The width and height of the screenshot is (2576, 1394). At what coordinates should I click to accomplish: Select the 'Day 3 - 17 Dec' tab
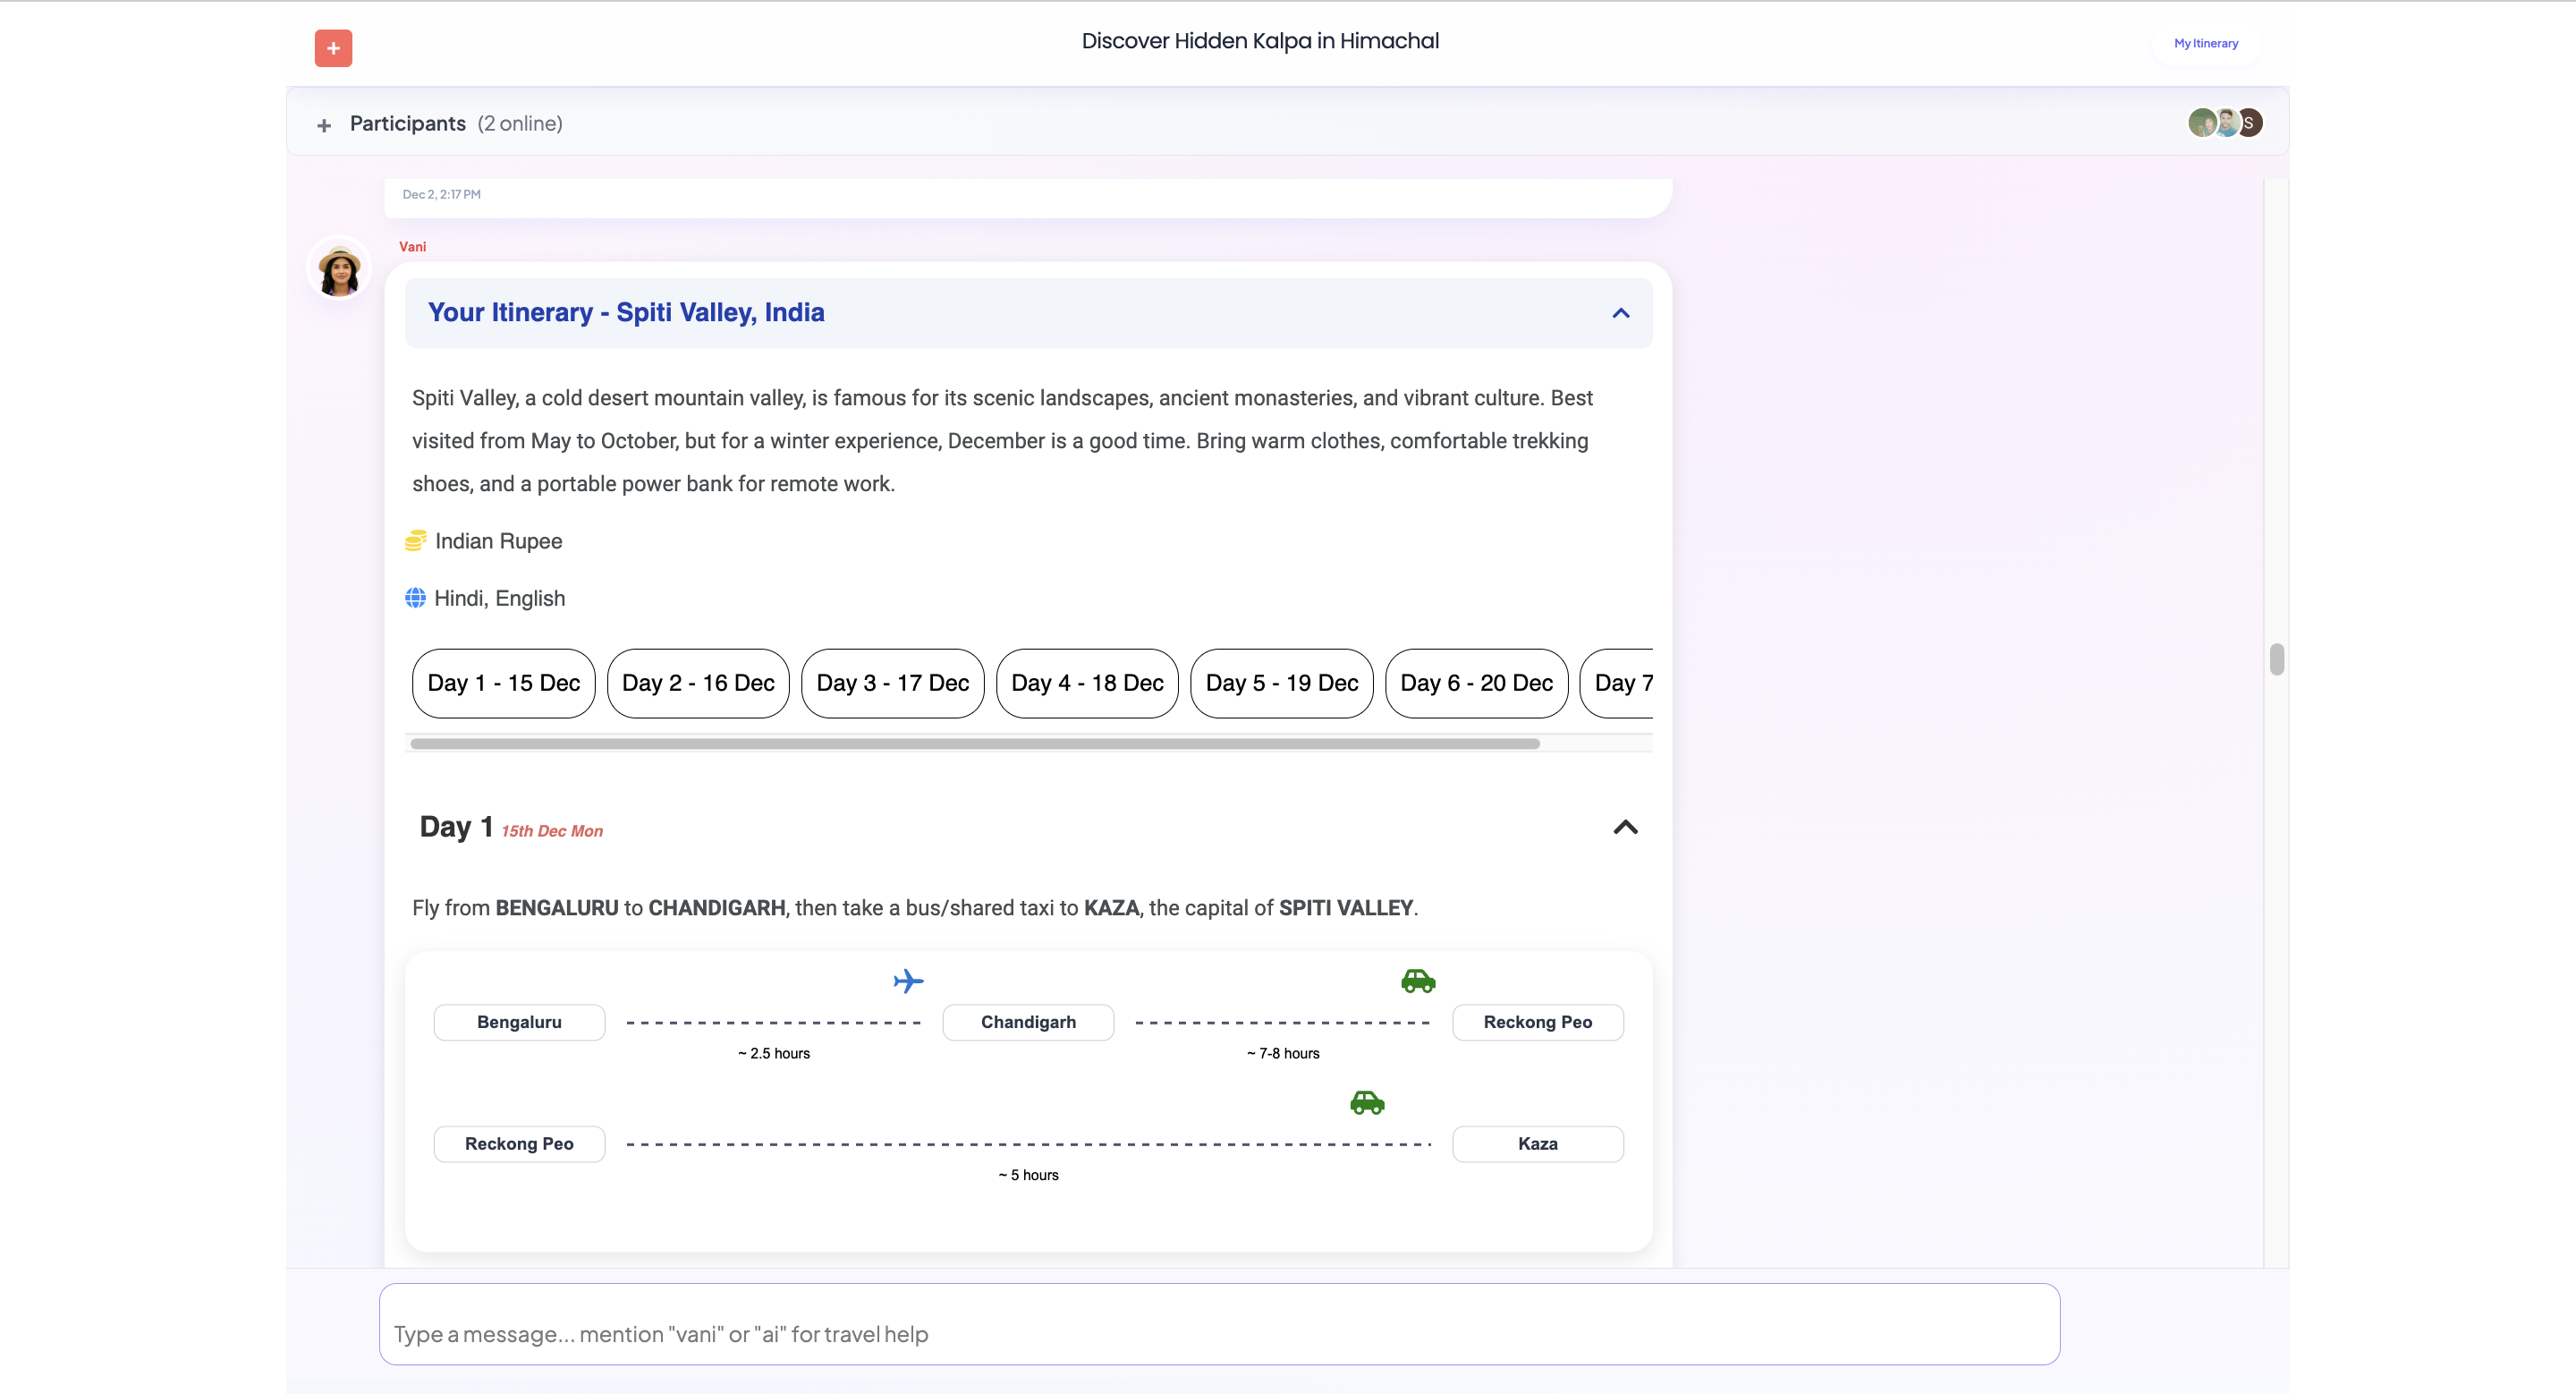tap(892, 683)
